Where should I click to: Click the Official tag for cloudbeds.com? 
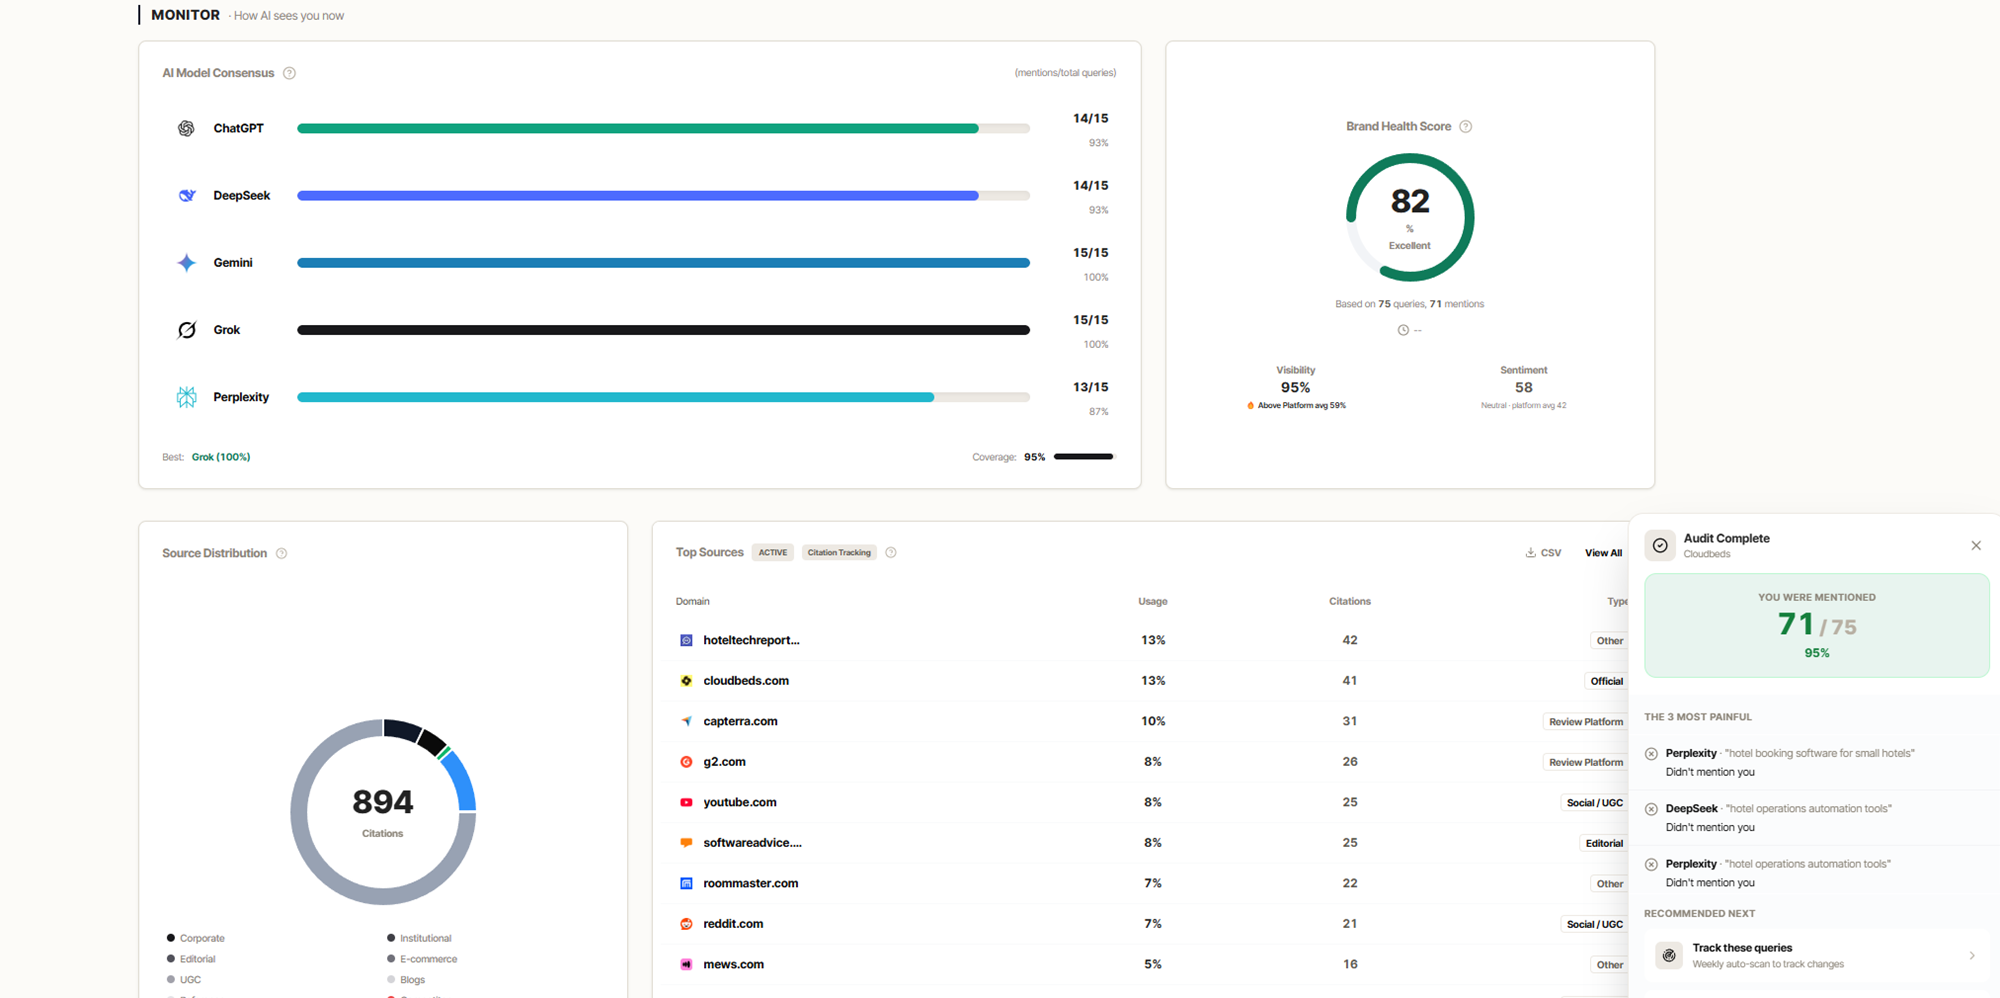(1606, 681)
